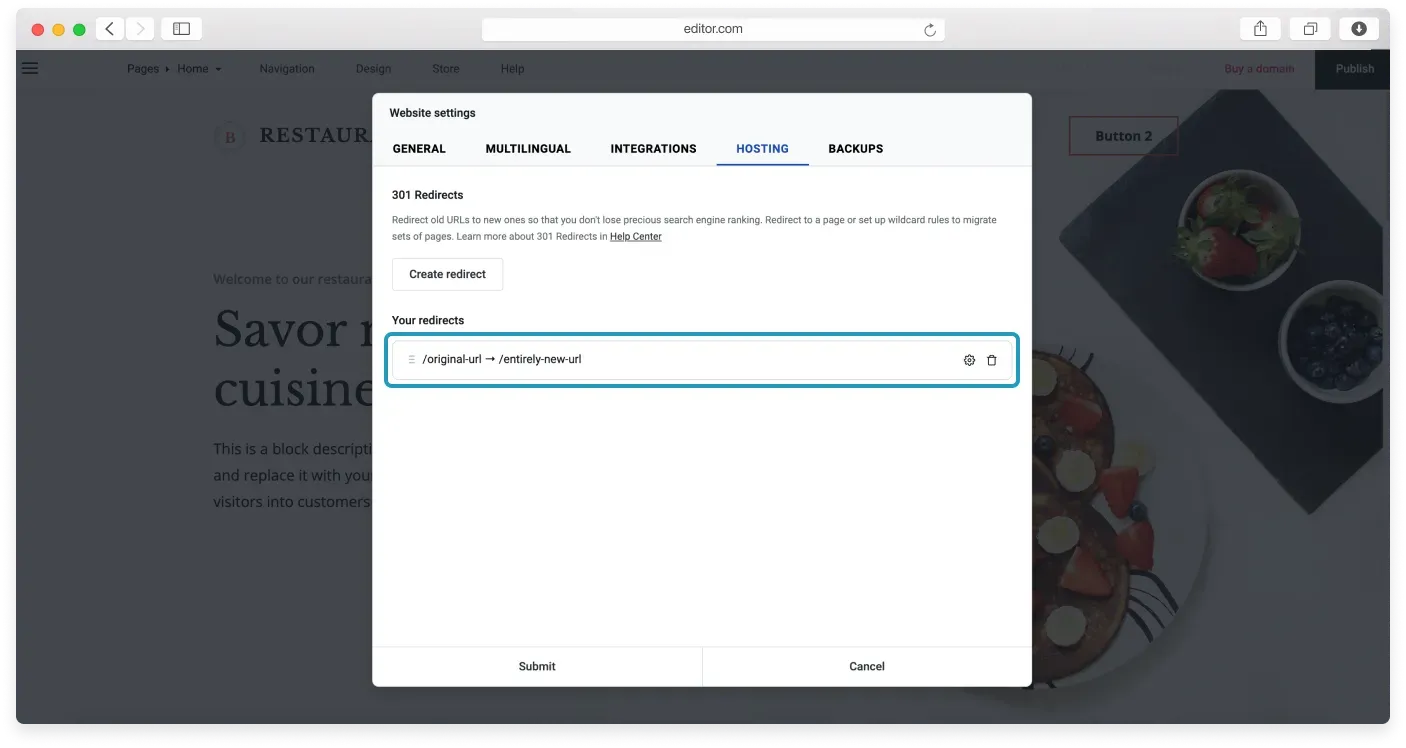Open the browser downloads icon
The height and width of the screenshot is (748, 1406).
(x=1359, y=29)
